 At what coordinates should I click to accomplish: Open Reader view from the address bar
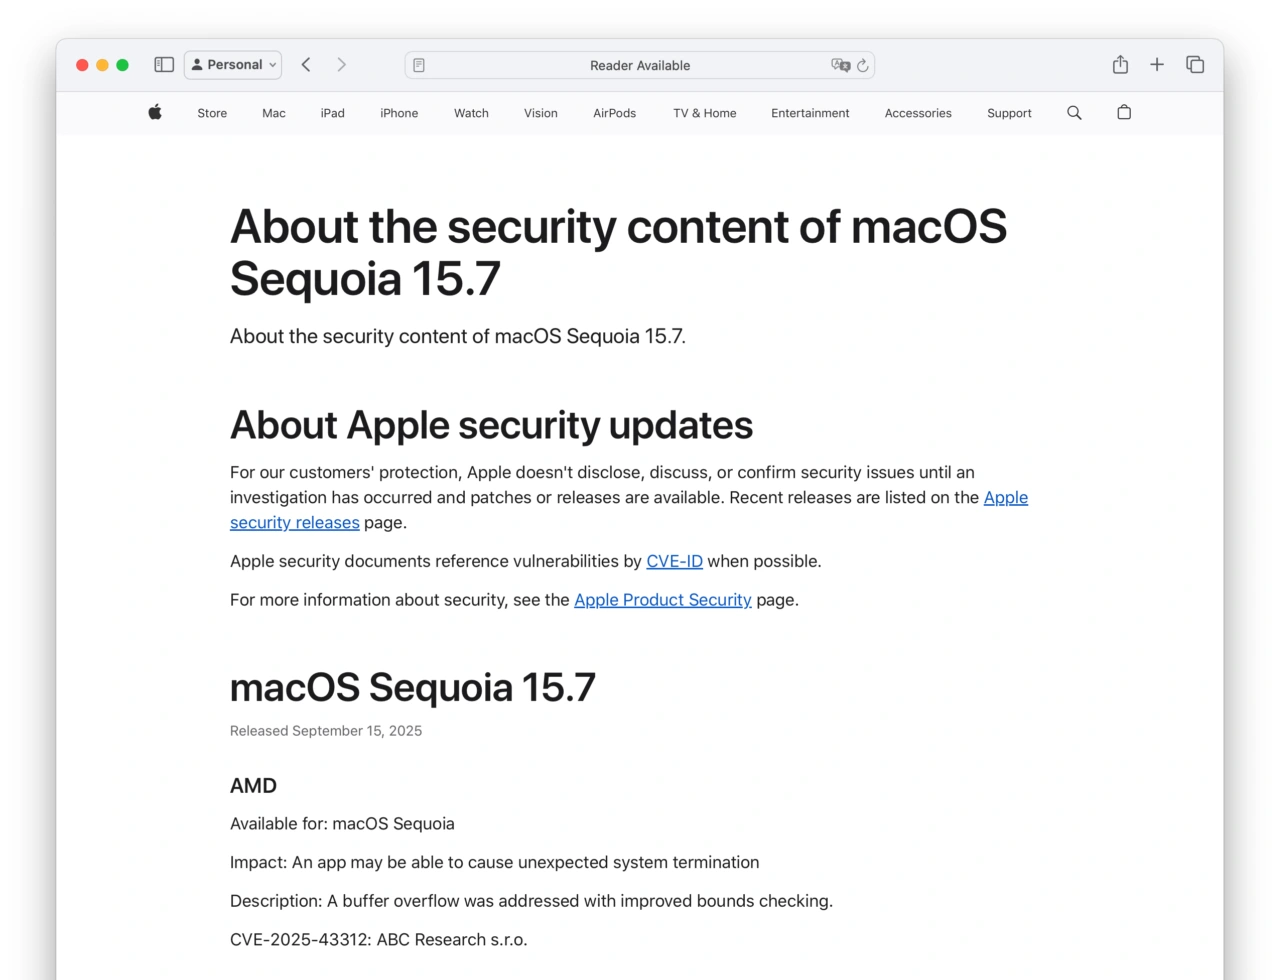coord(418,64)
